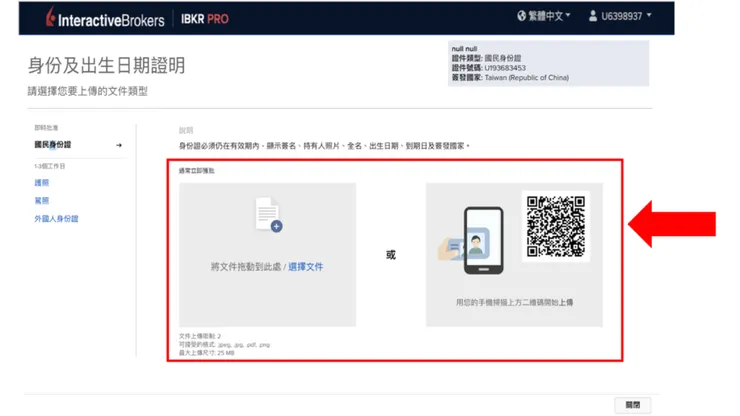Screen dimensions: 740x416
Task: Click the IBKR PRO label
Action: (204, 19)
